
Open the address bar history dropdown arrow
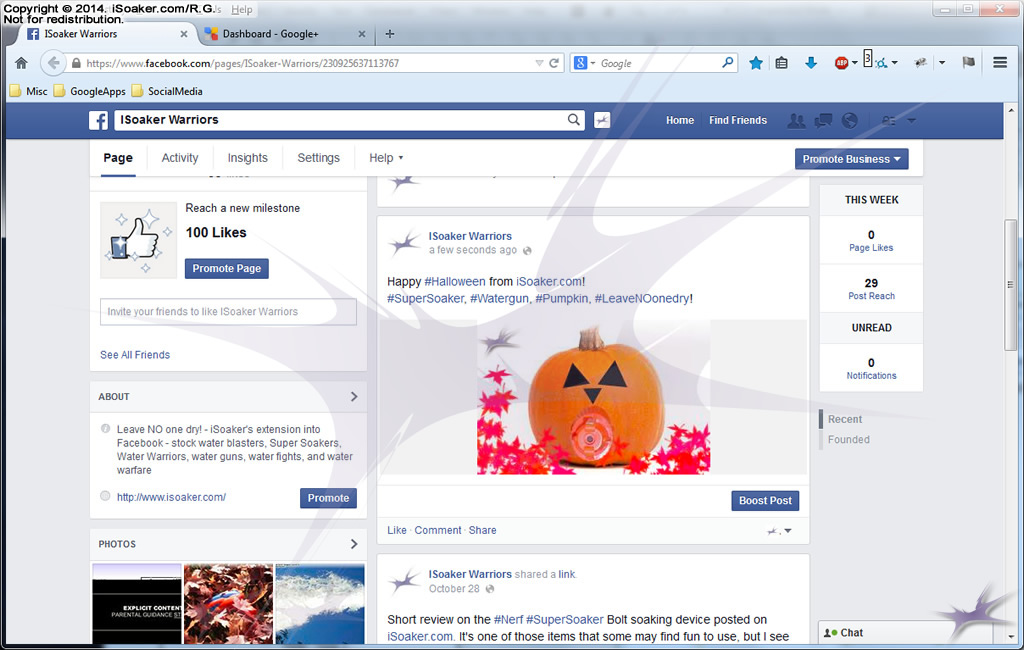[539, 63]
